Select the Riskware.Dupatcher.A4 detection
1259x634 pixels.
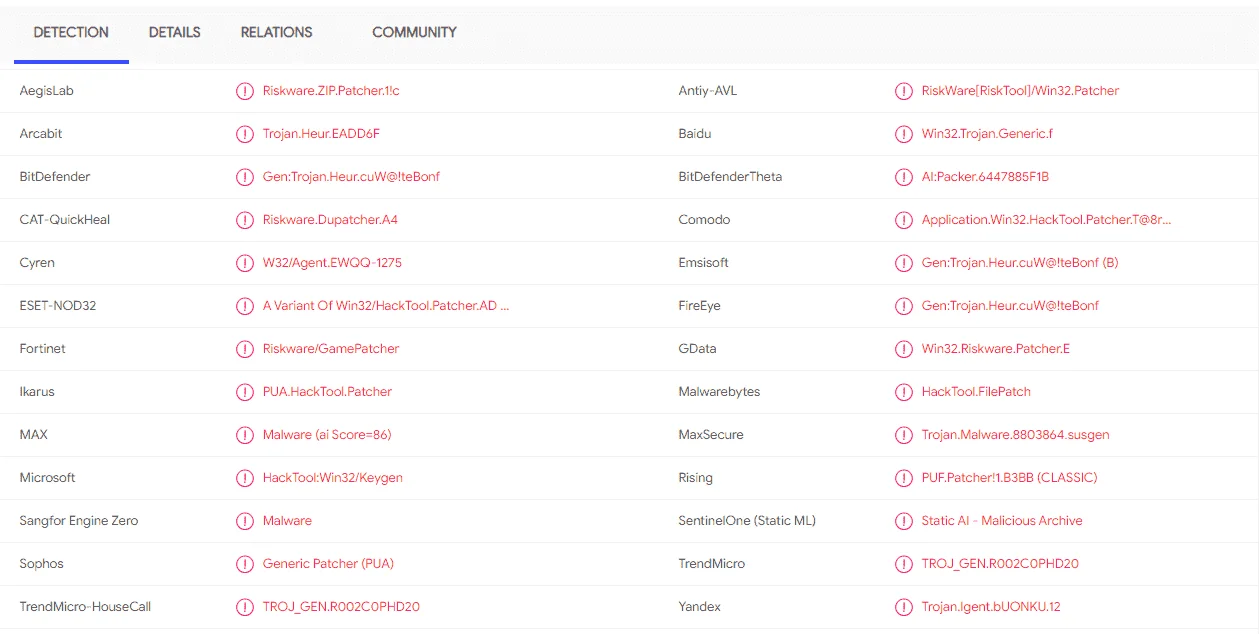click(330, 220)
